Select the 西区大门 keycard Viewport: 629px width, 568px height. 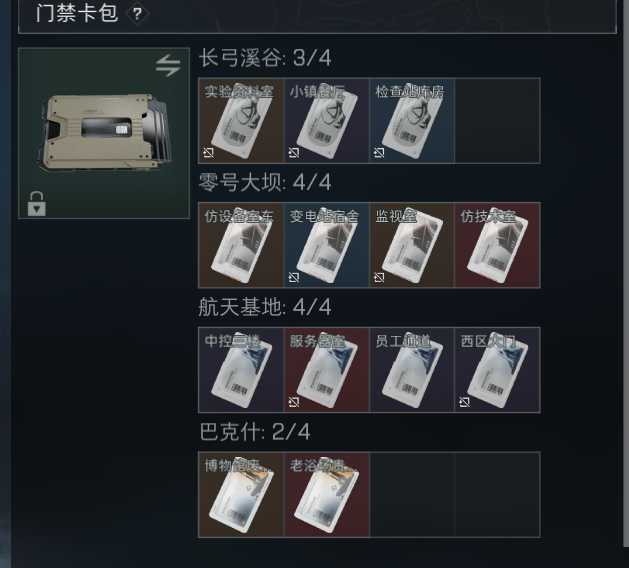point(497,370)
